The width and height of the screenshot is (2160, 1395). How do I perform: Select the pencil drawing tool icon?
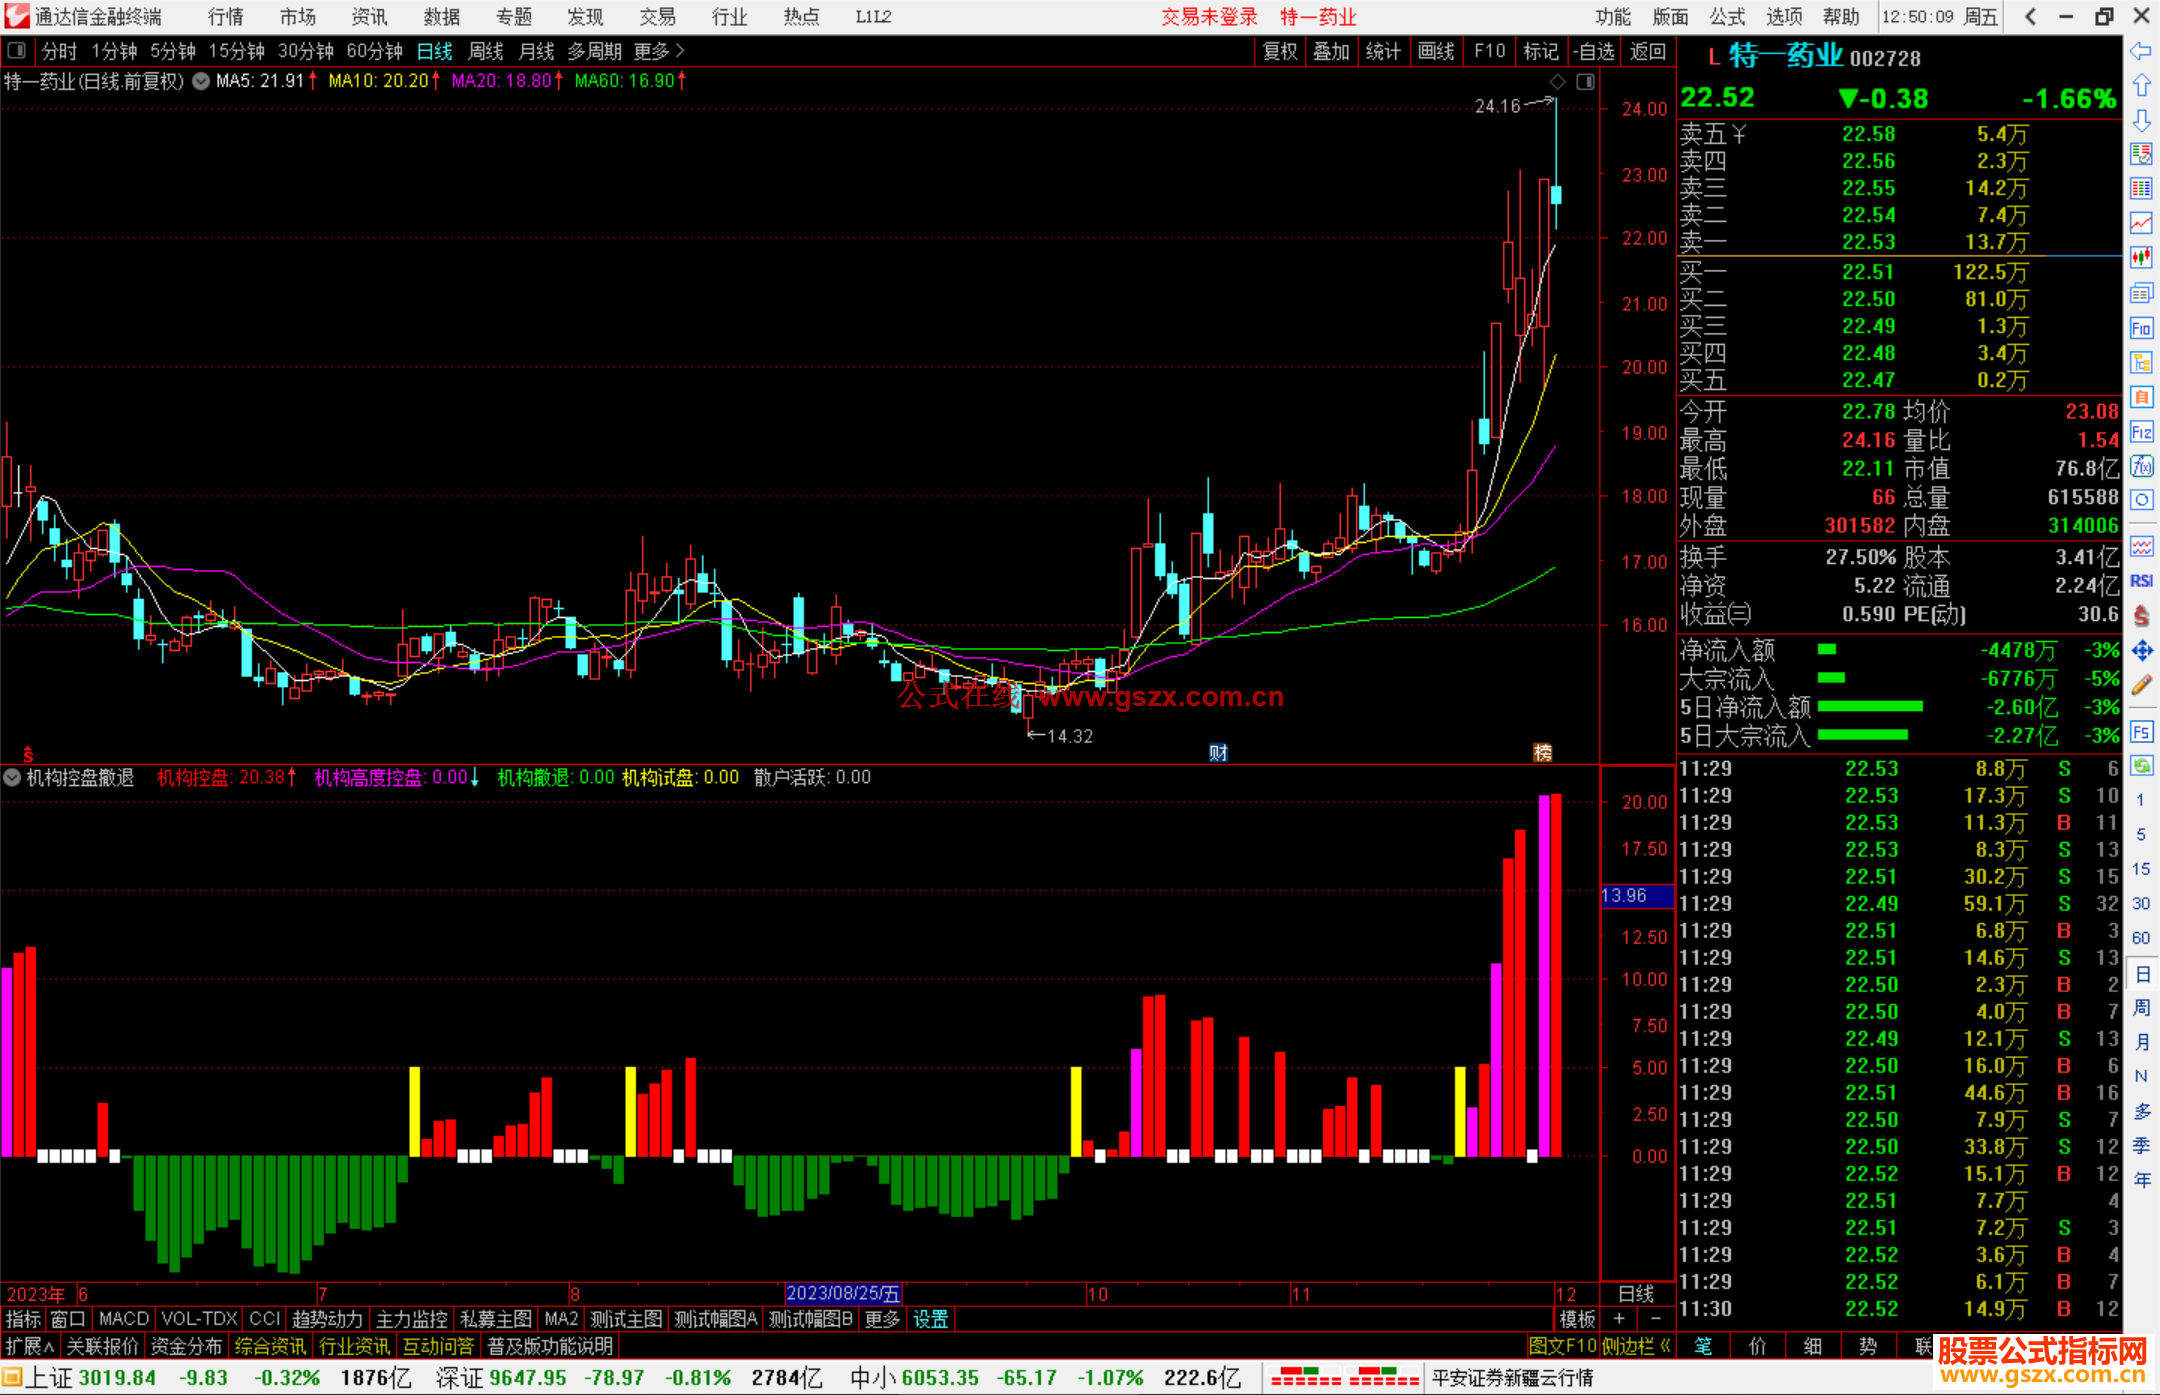click(2141, 685)
